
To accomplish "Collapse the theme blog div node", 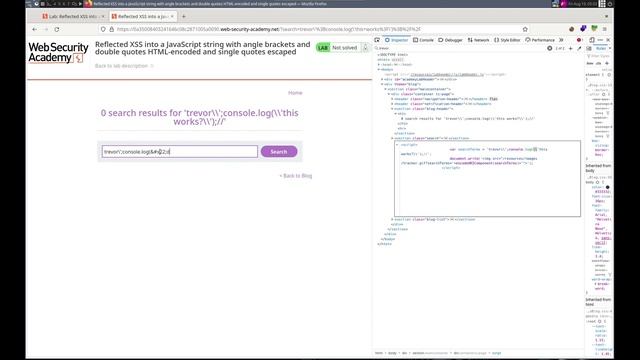I will tap(382, 84).
